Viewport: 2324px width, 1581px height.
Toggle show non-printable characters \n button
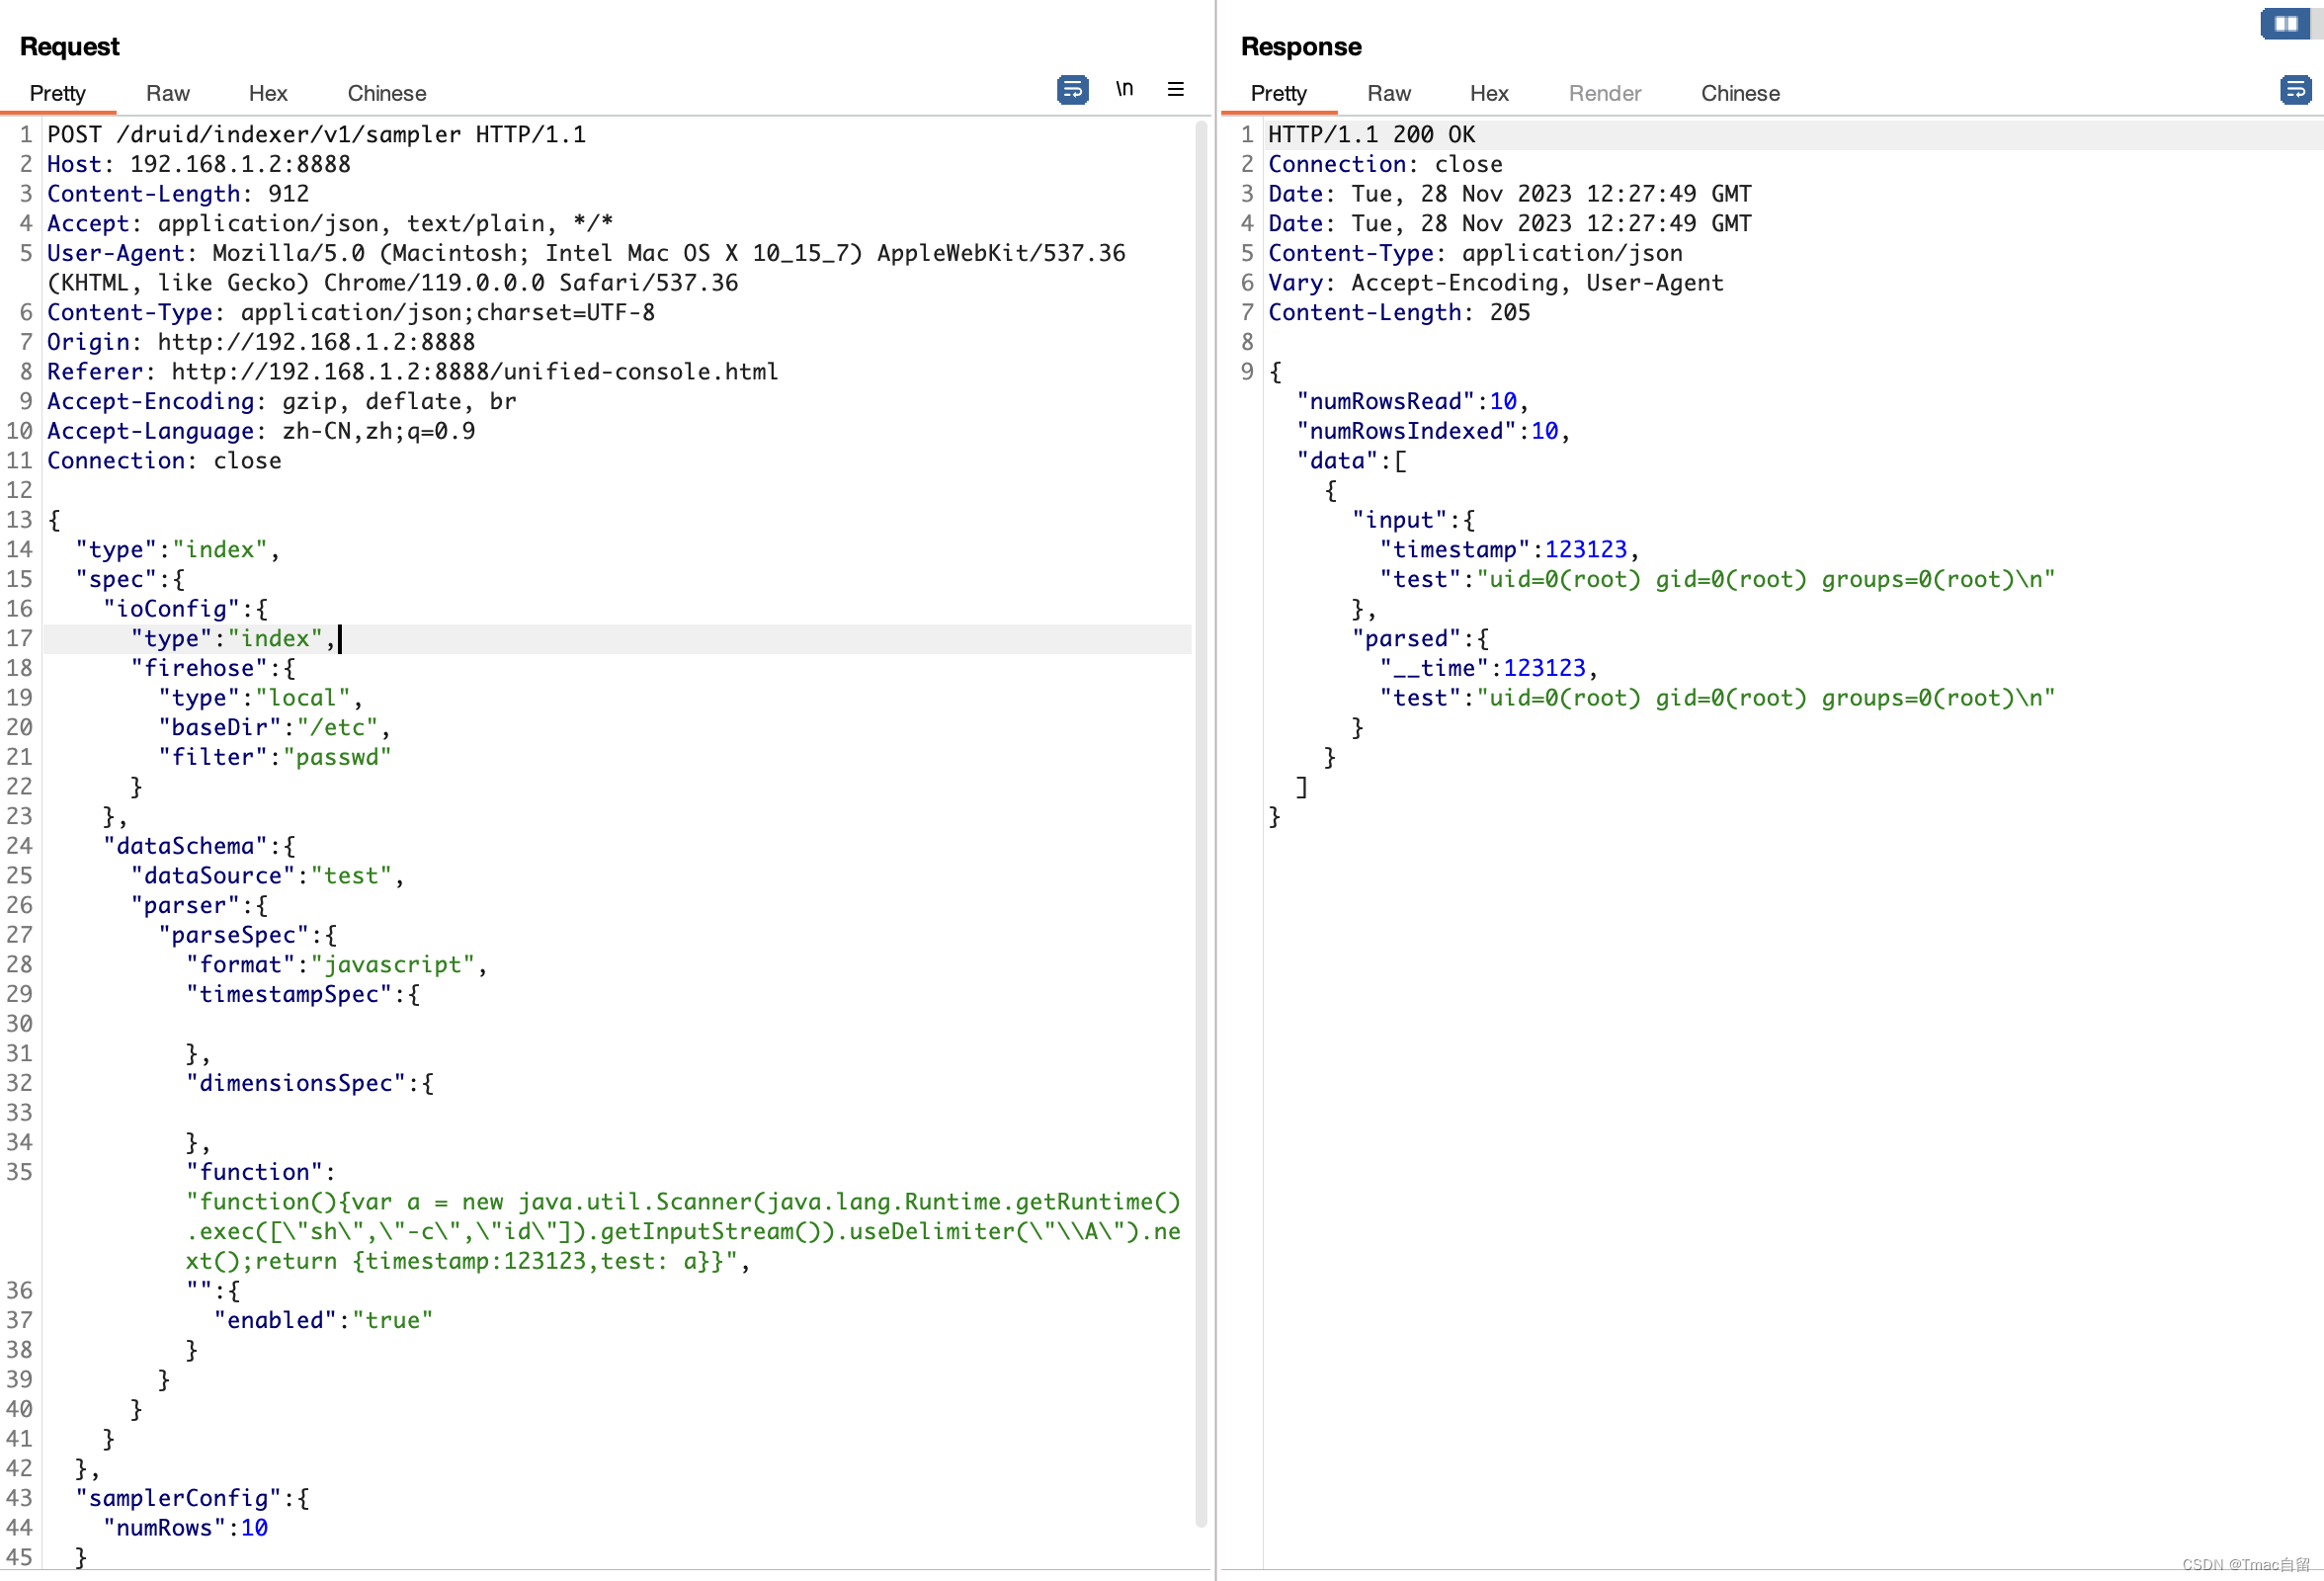[1124, 90]
